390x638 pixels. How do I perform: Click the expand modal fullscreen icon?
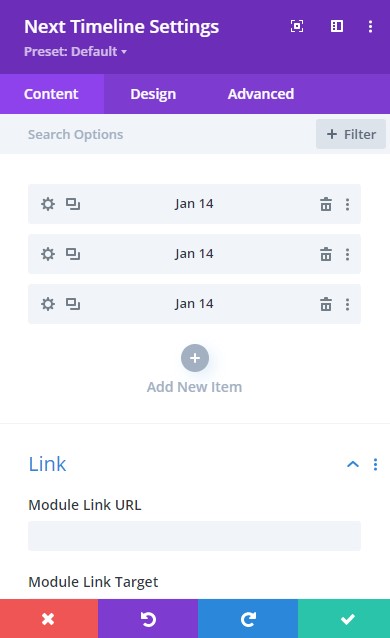pos(297,26)
